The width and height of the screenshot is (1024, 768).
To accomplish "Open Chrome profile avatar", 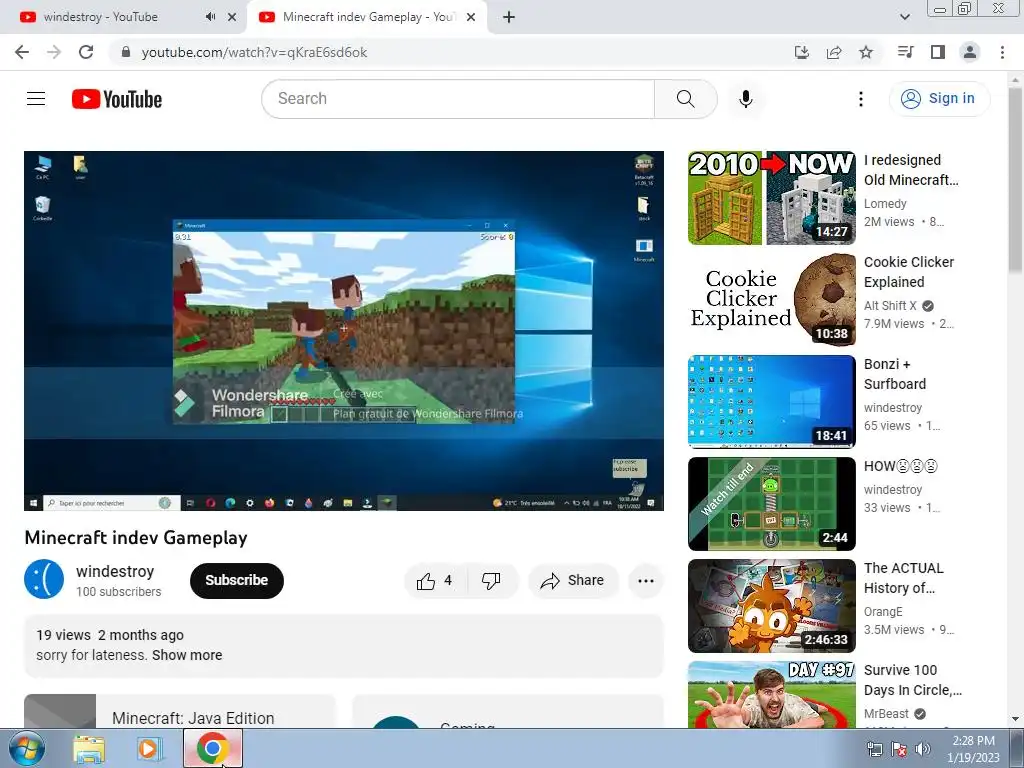I will (x=970, y=52).
